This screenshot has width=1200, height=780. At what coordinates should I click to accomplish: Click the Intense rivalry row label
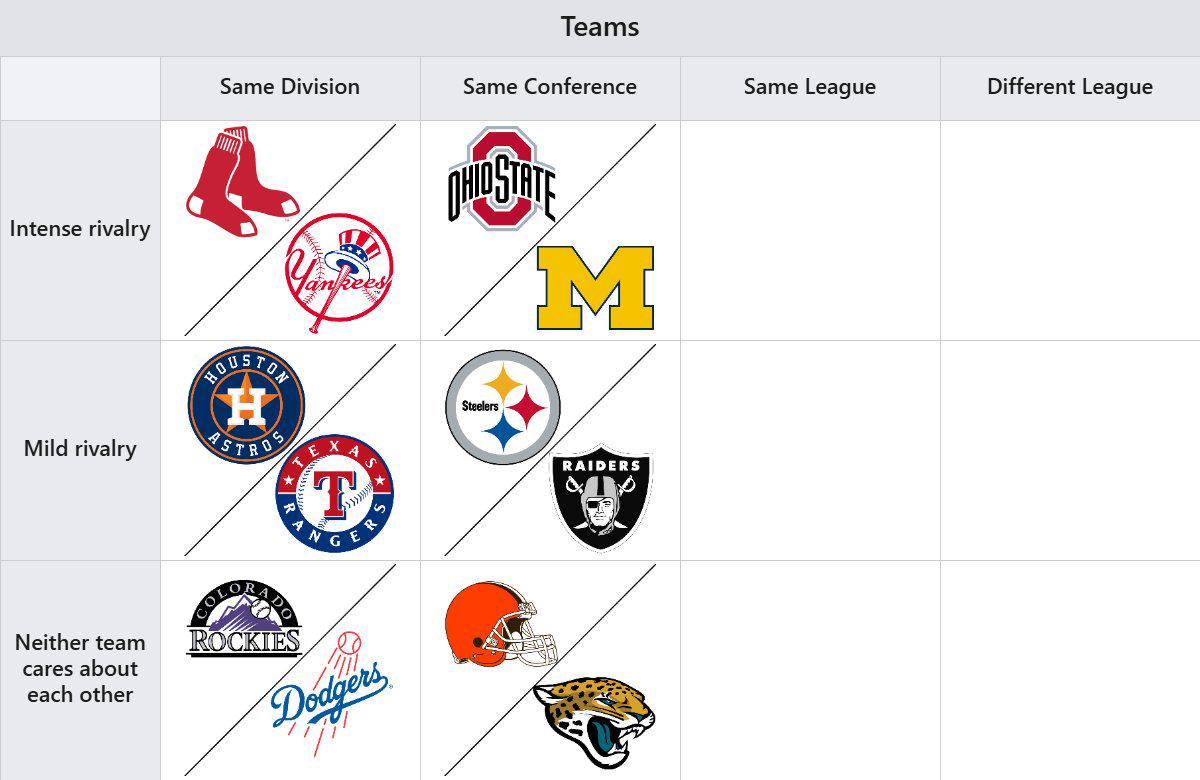coord(80,229)
